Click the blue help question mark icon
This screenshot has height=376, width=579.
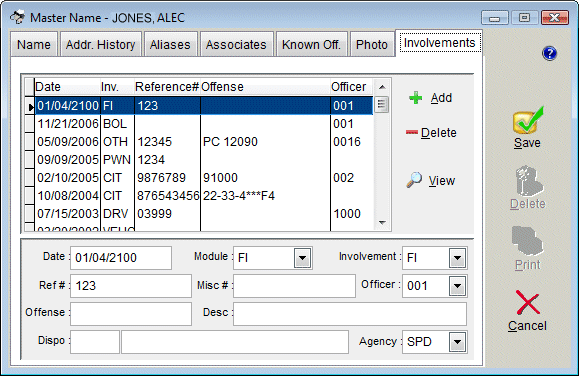pyautogui.click(x=549, y=53)
